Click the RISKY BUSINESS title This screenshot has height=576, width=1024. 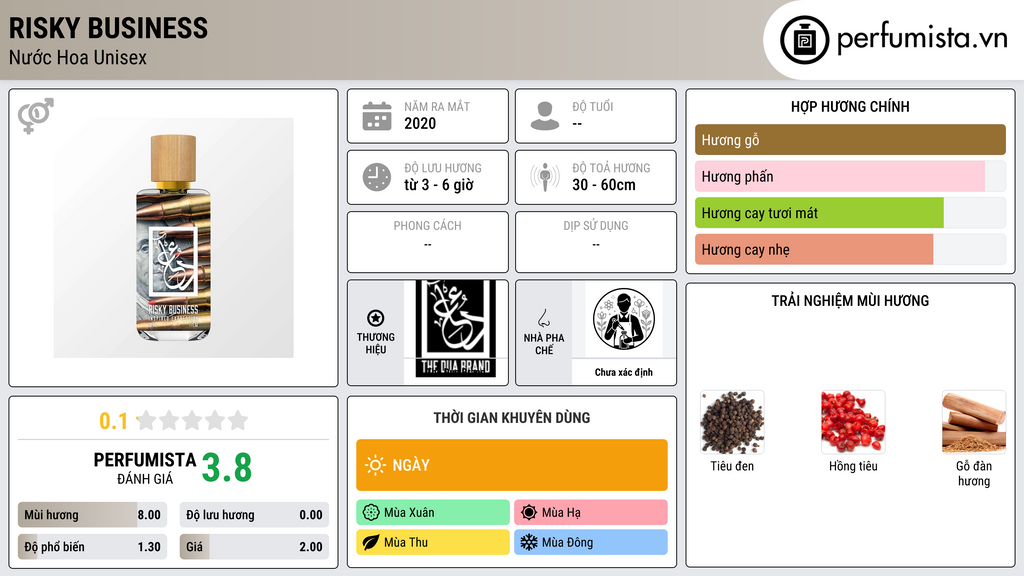(x=108, y=28)
